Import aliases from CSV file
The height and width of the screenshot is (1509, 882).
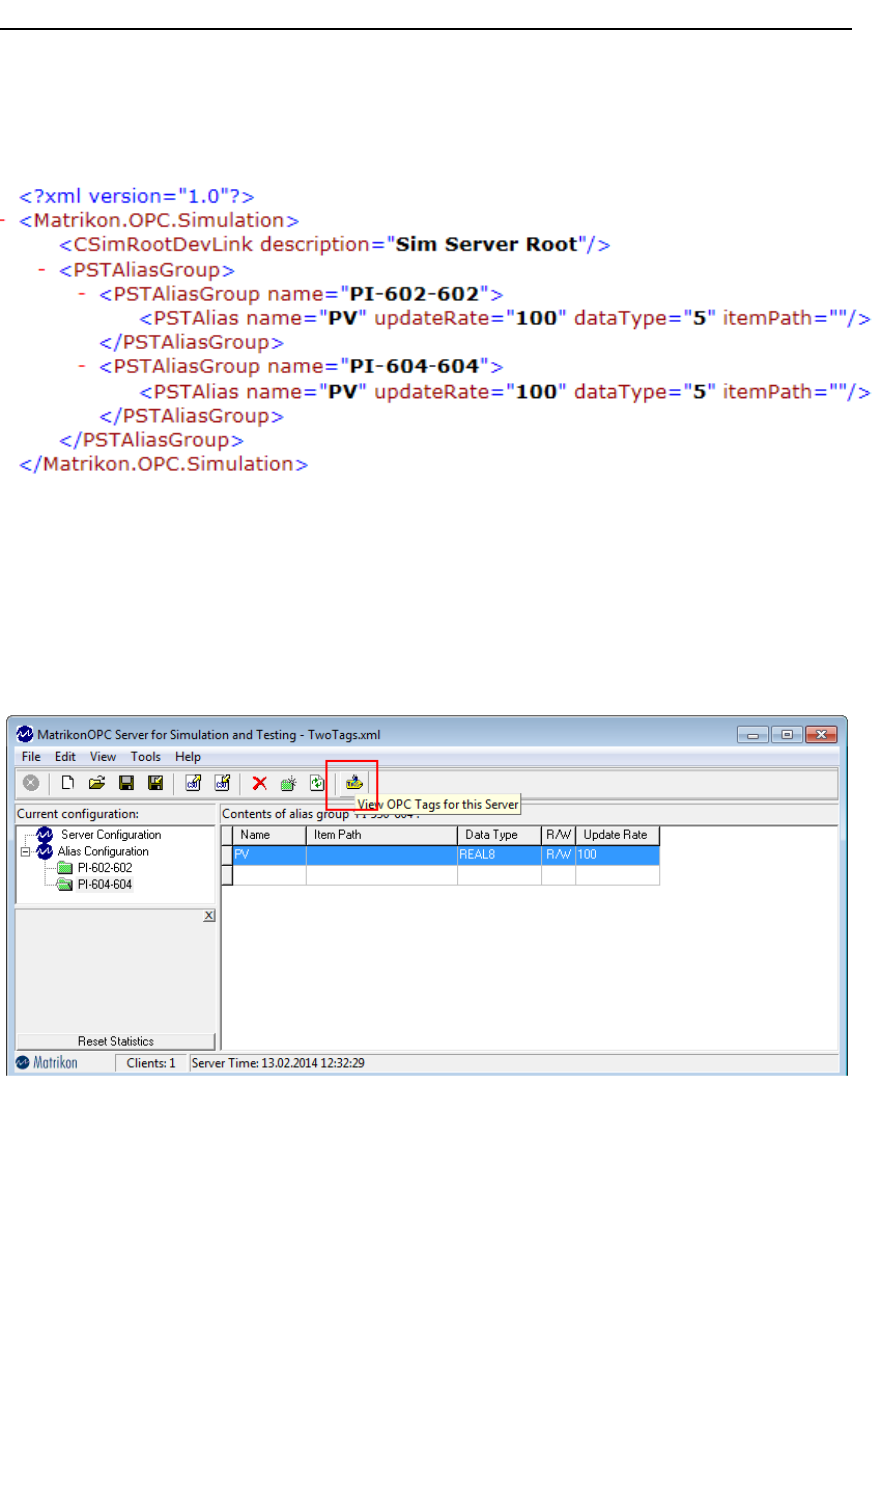pos(193,783)
